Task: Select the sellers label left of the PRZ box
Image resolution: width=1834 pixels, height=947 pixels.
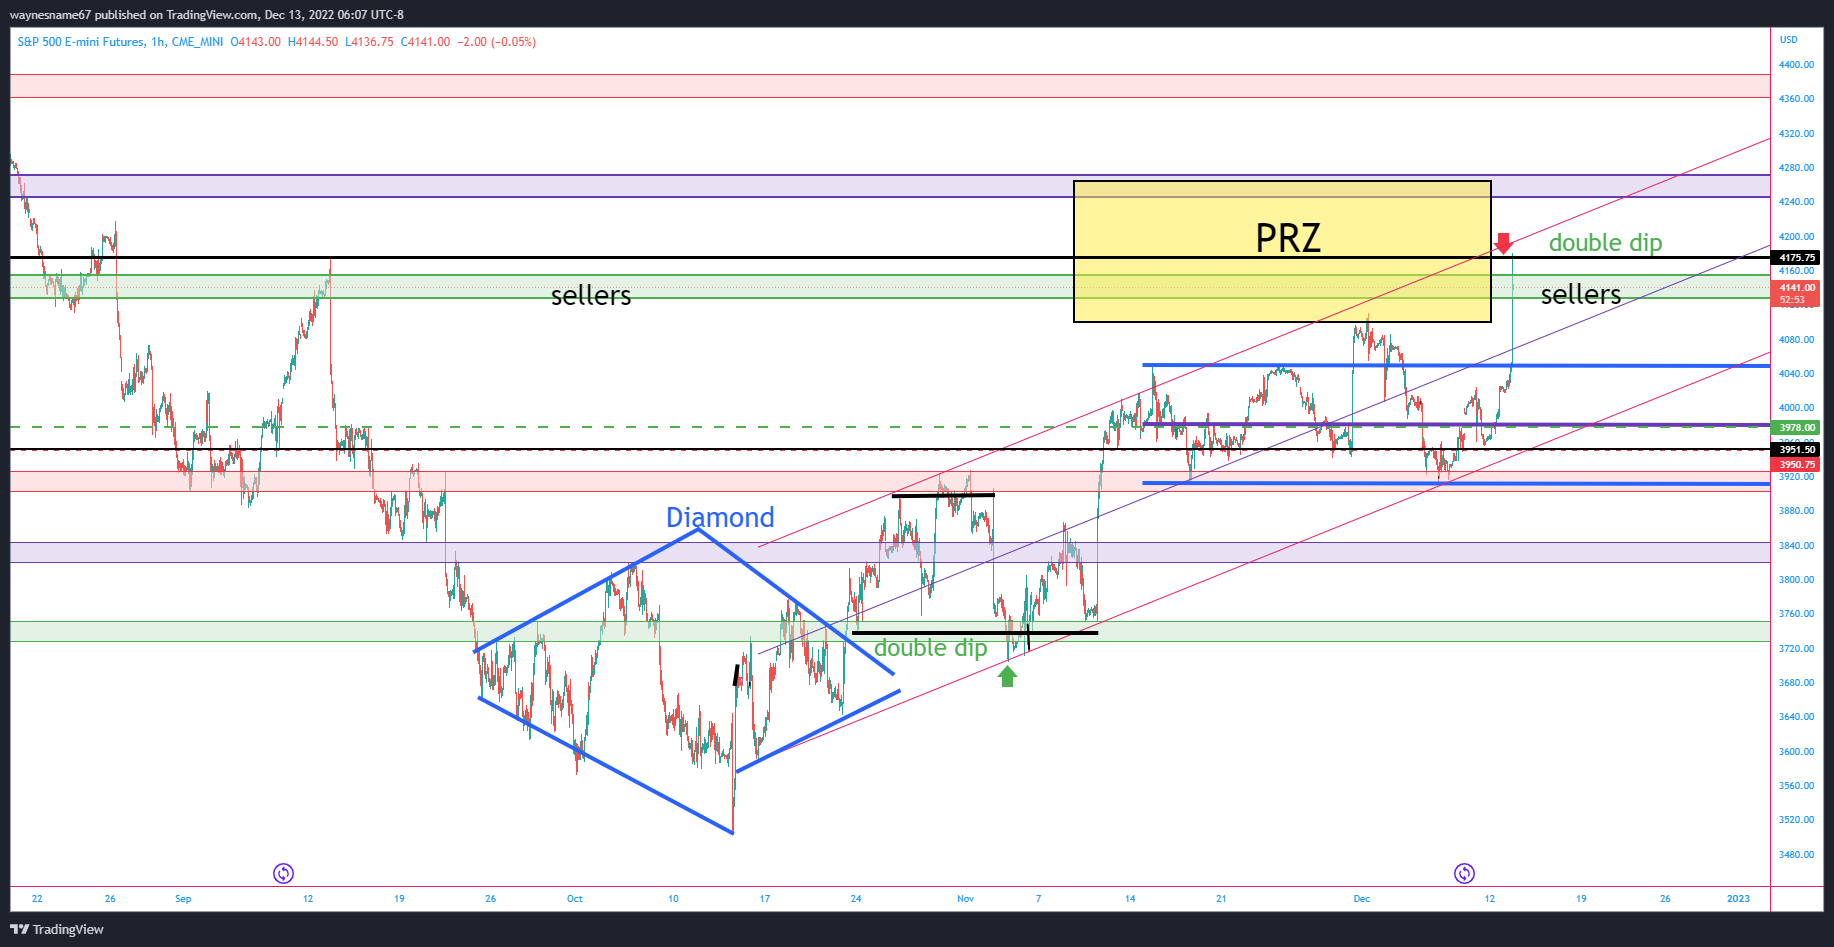Action: tap(591, 295)
